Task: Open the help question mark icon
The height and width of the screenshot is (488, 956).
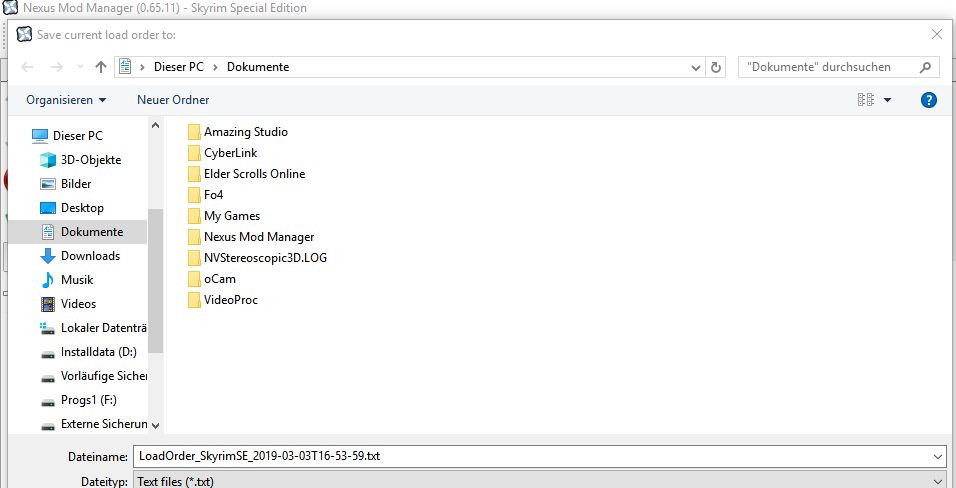Action: [x=928, y=100]
